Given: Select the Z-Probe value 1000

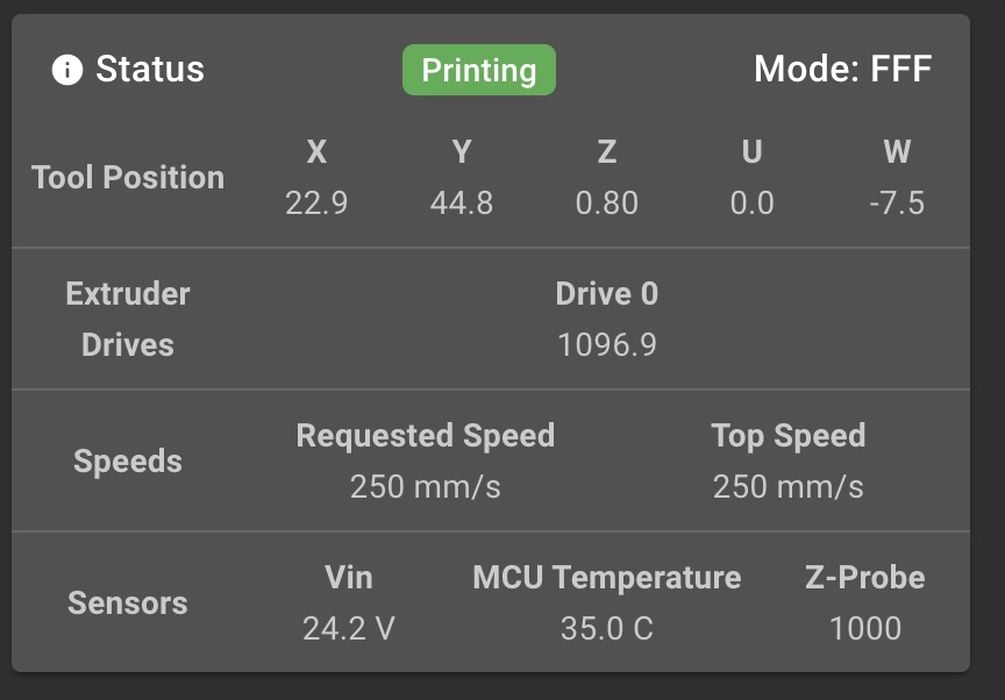Looking at the screenshot, I should (865, 629).
